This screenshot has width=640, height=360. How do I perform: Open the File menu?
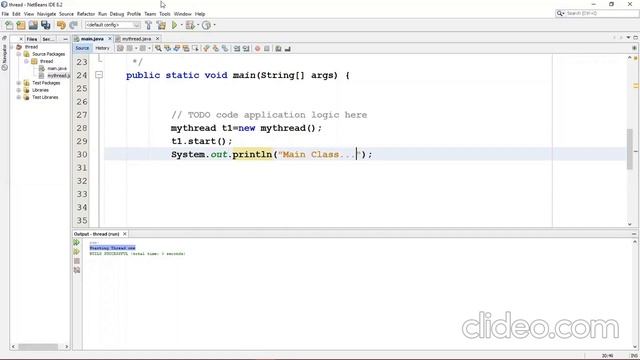[5, 14]
